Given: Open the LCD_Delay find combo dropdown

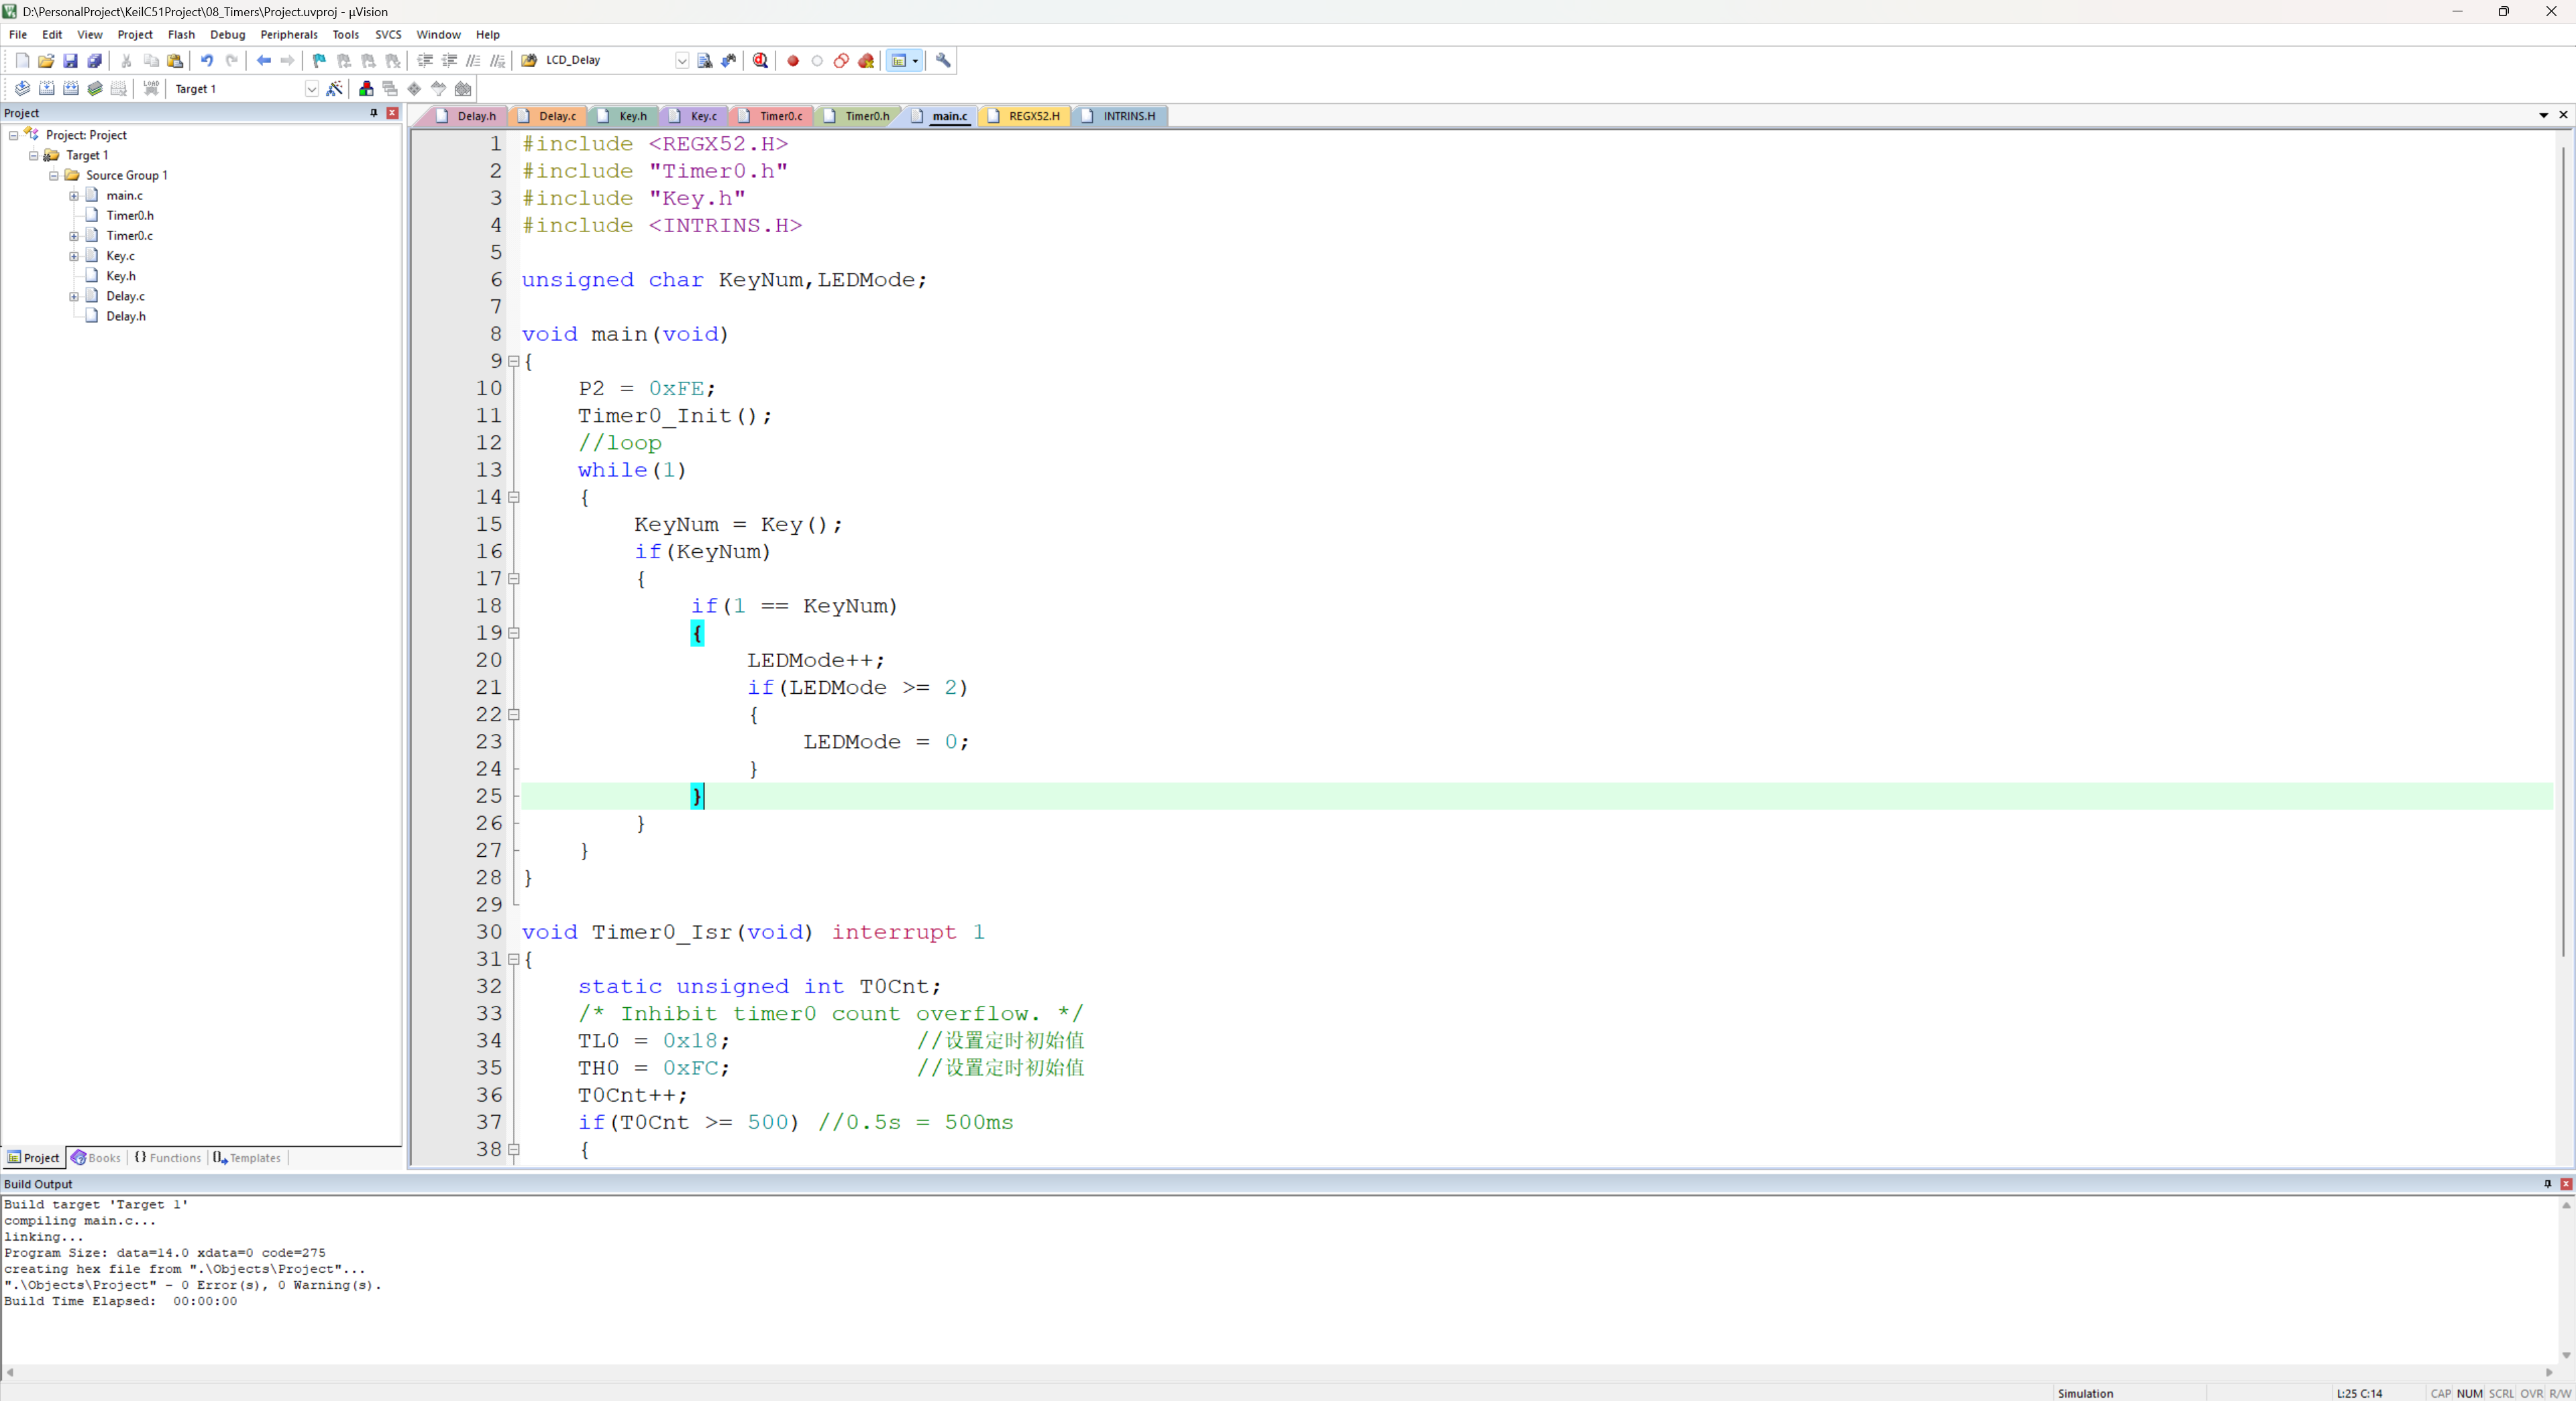Looking at the screenshot, I should pyautogui.click(x=682, y=60).
